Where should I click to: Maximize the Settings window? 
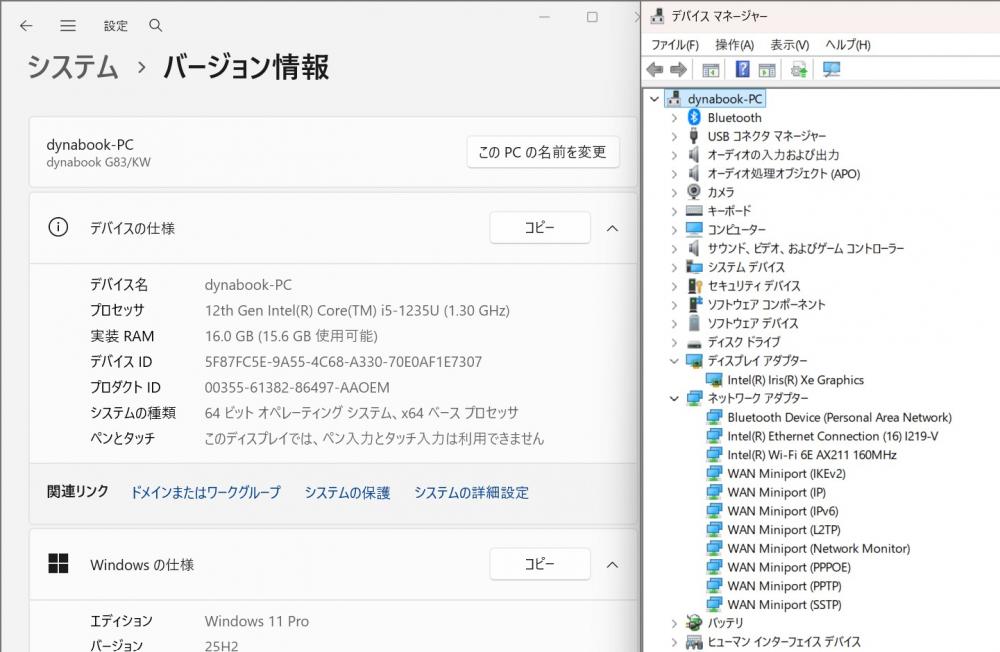(592, 17)
